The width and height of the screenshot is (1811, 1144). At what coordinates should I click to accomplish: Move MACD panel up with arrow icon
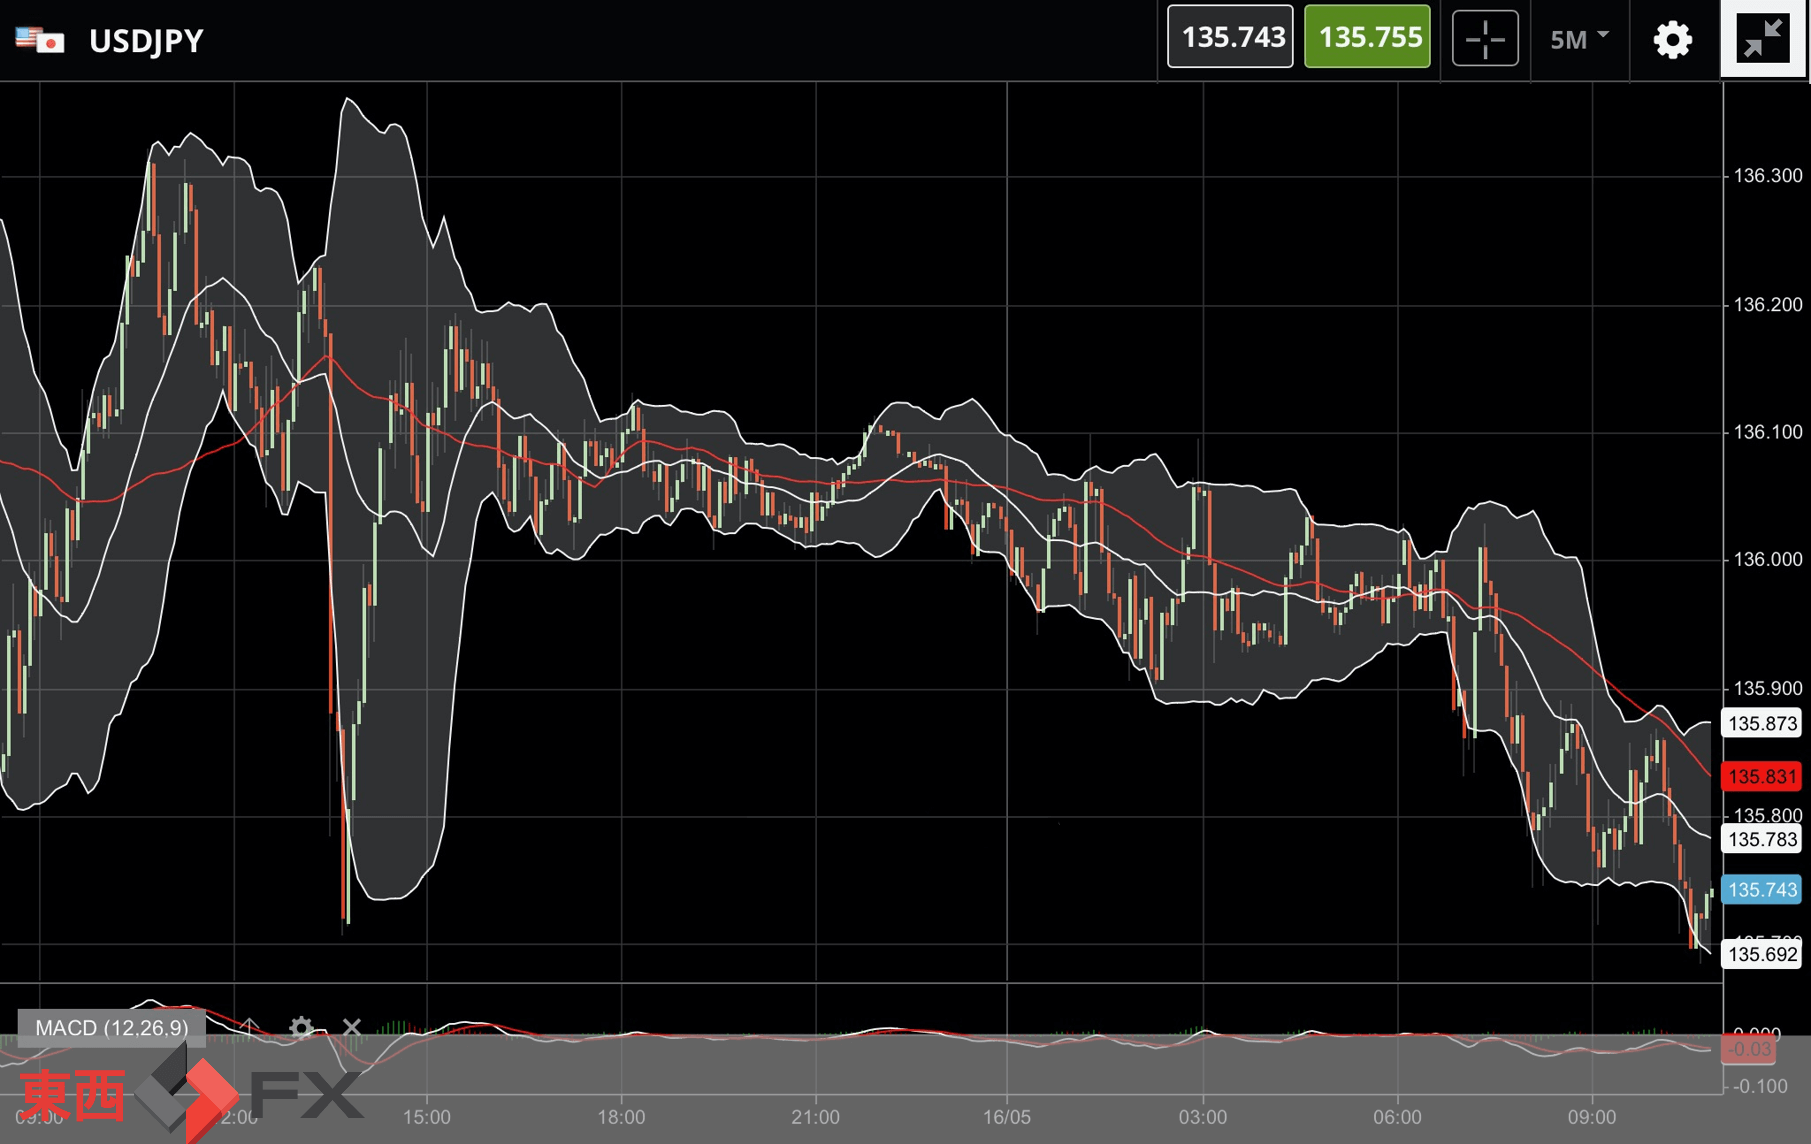pos(249,1027)
